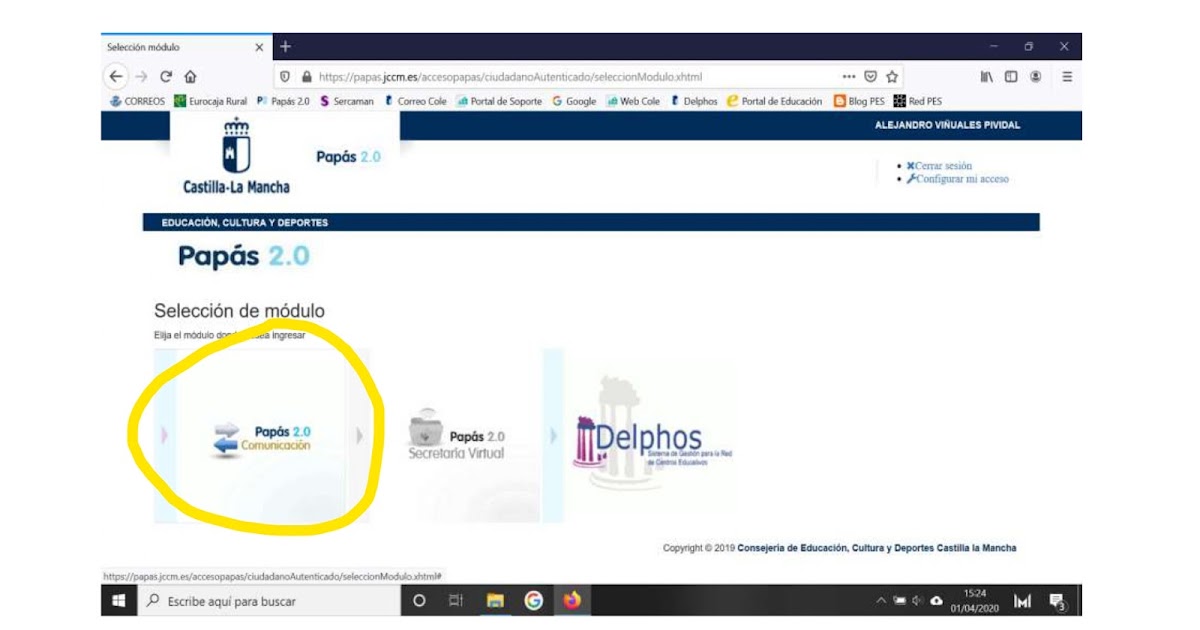The height and width of the screenshot is (630, 1200).
Task: Open the Portal de Soporte bookmark
Action: (x=499, y=101)
